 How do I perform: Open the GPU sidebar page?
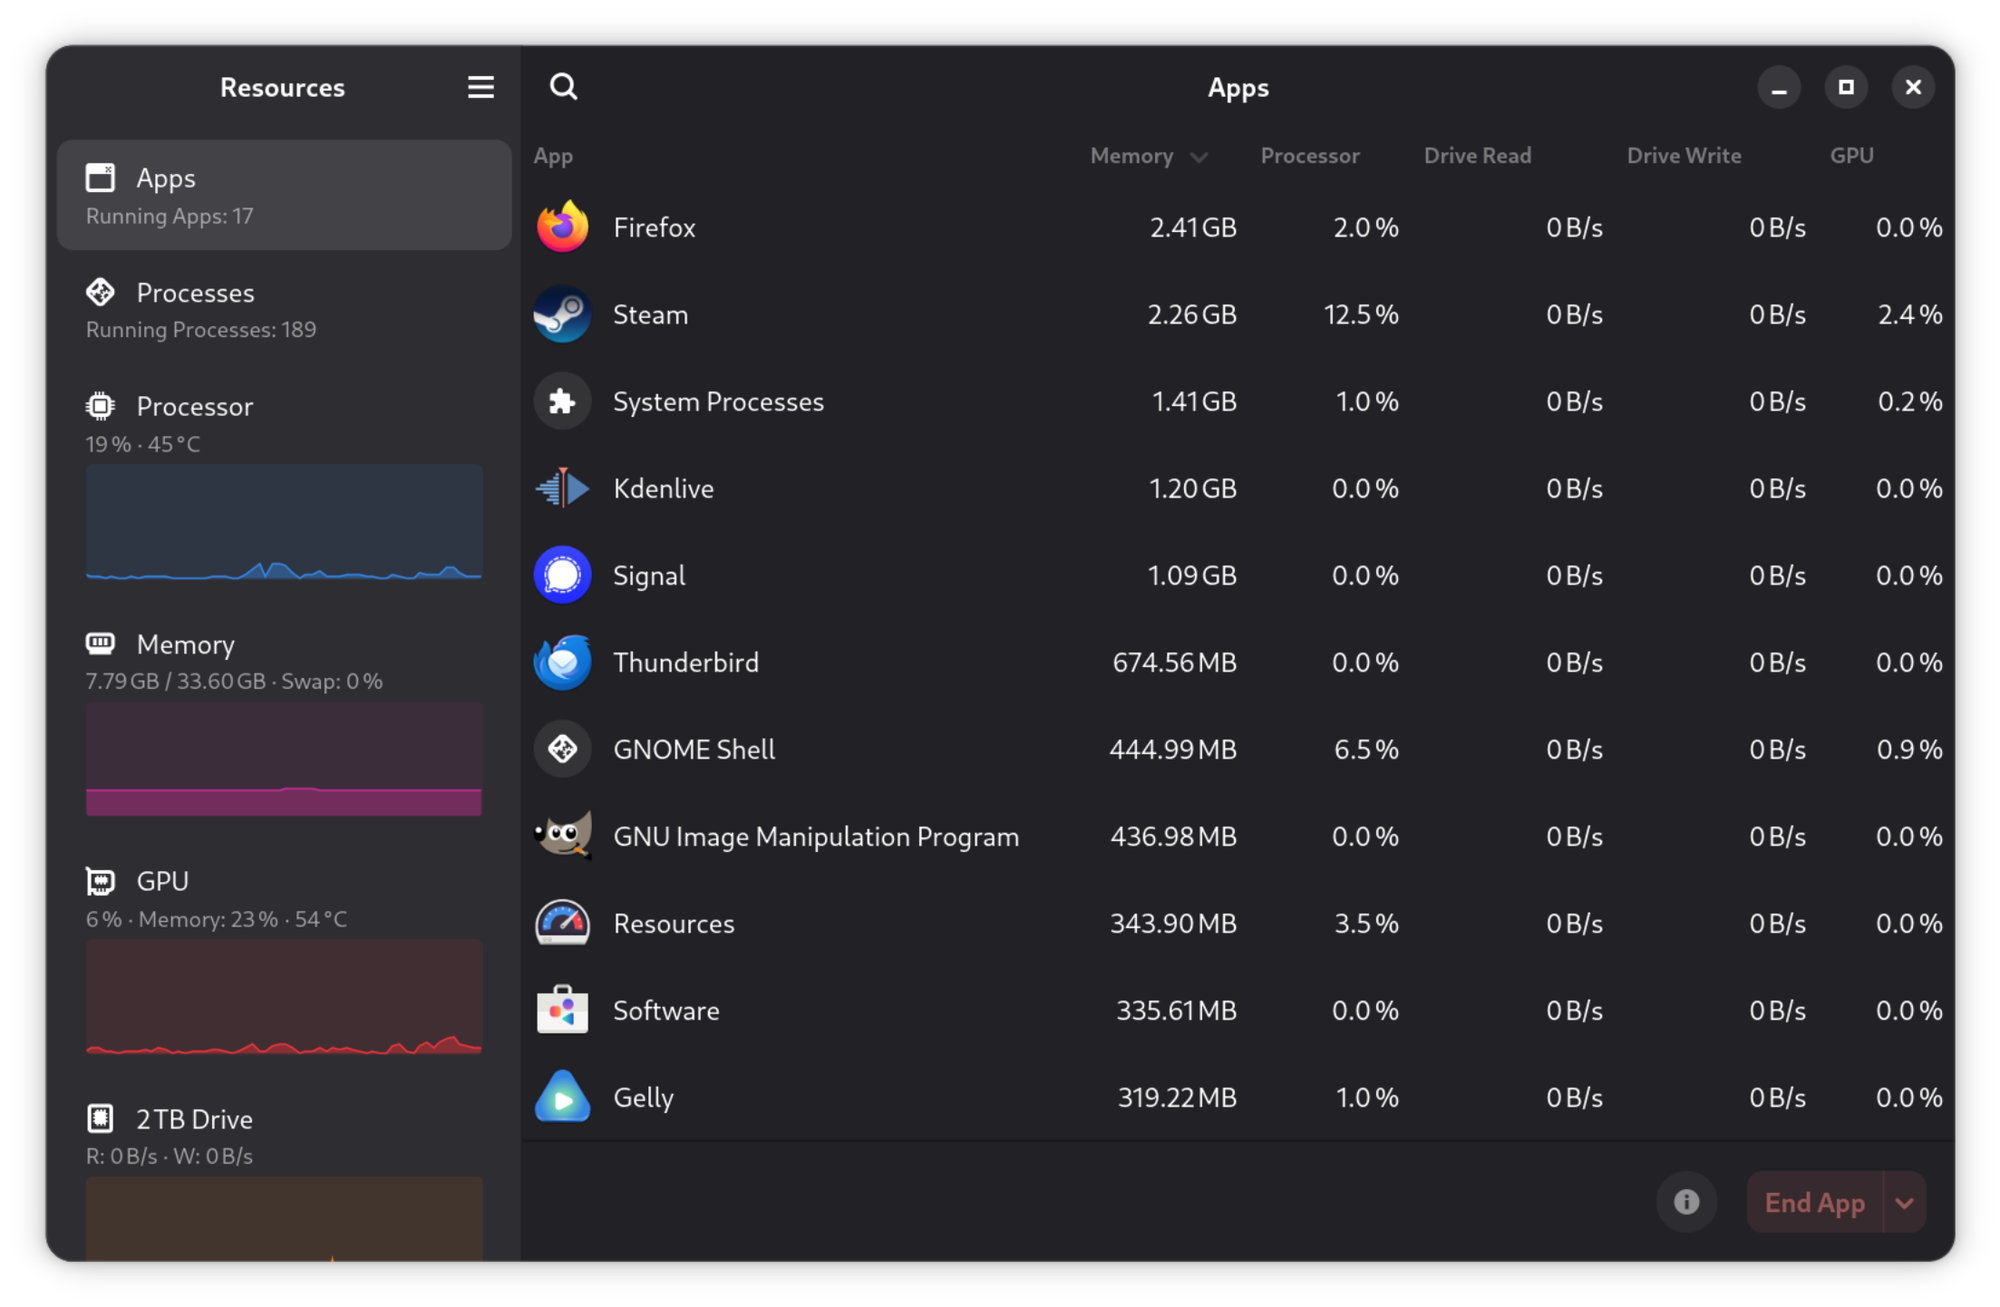click(284, 959)
